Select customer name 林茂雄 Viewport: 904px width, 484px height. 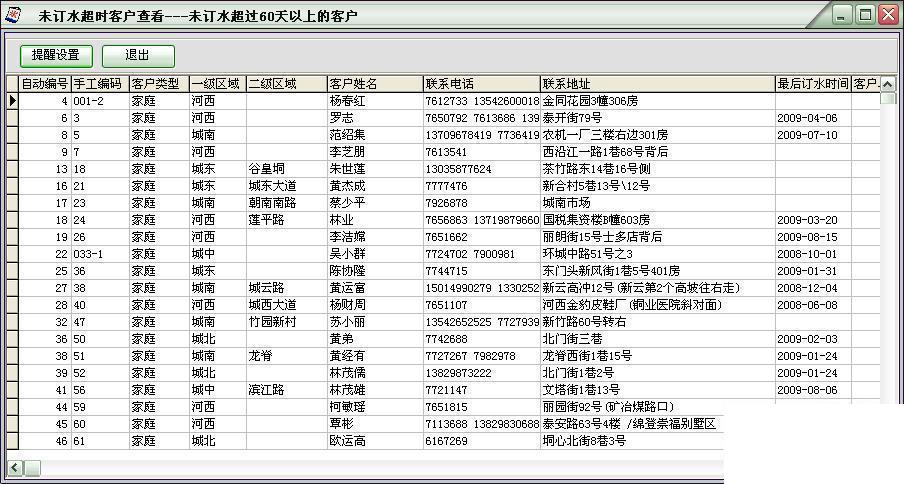[347, 390]
